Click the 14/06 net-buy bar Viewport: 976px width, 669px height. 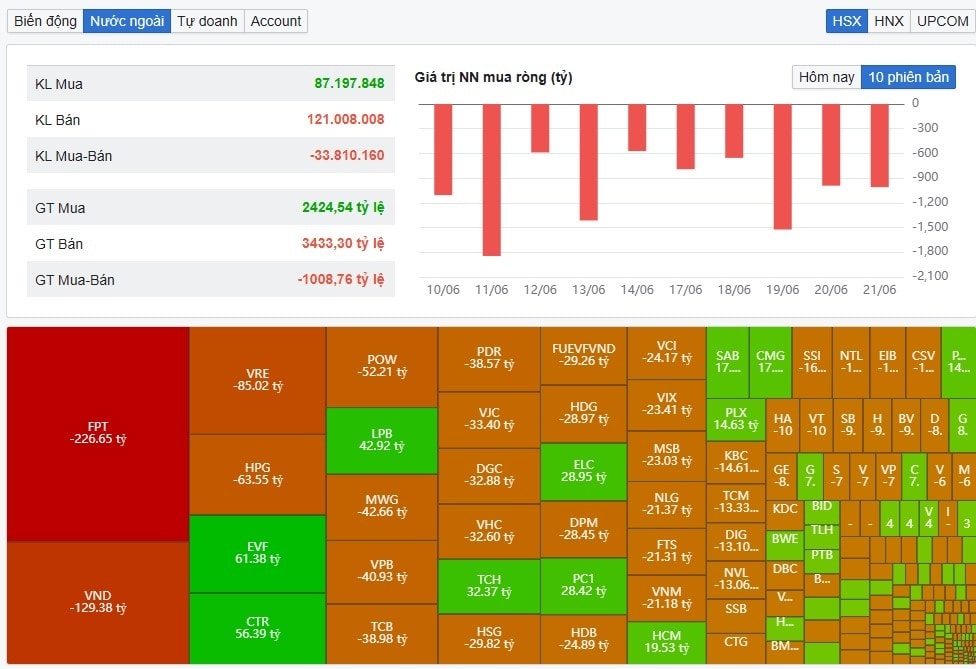pos(637,128)
